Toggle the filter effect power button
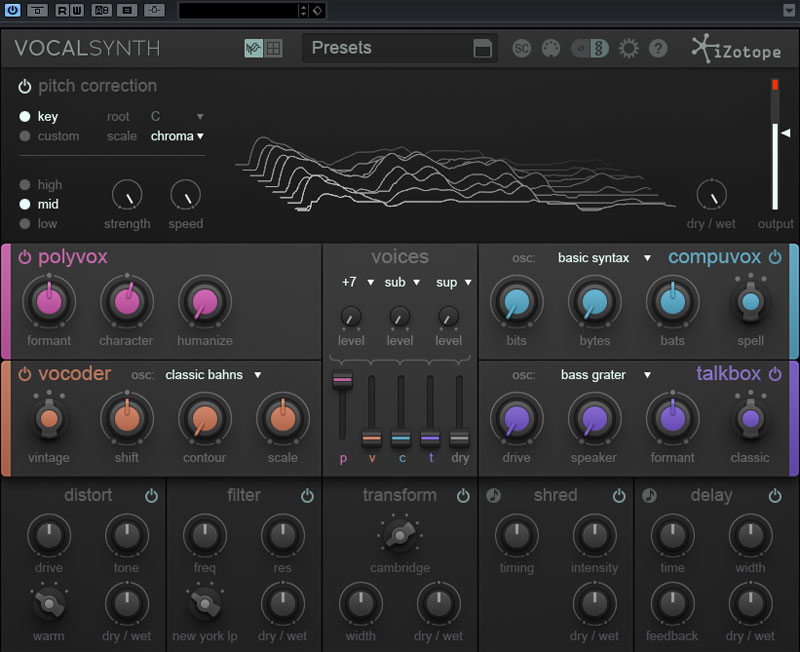800x652 pixels. [x=307, y=495]
